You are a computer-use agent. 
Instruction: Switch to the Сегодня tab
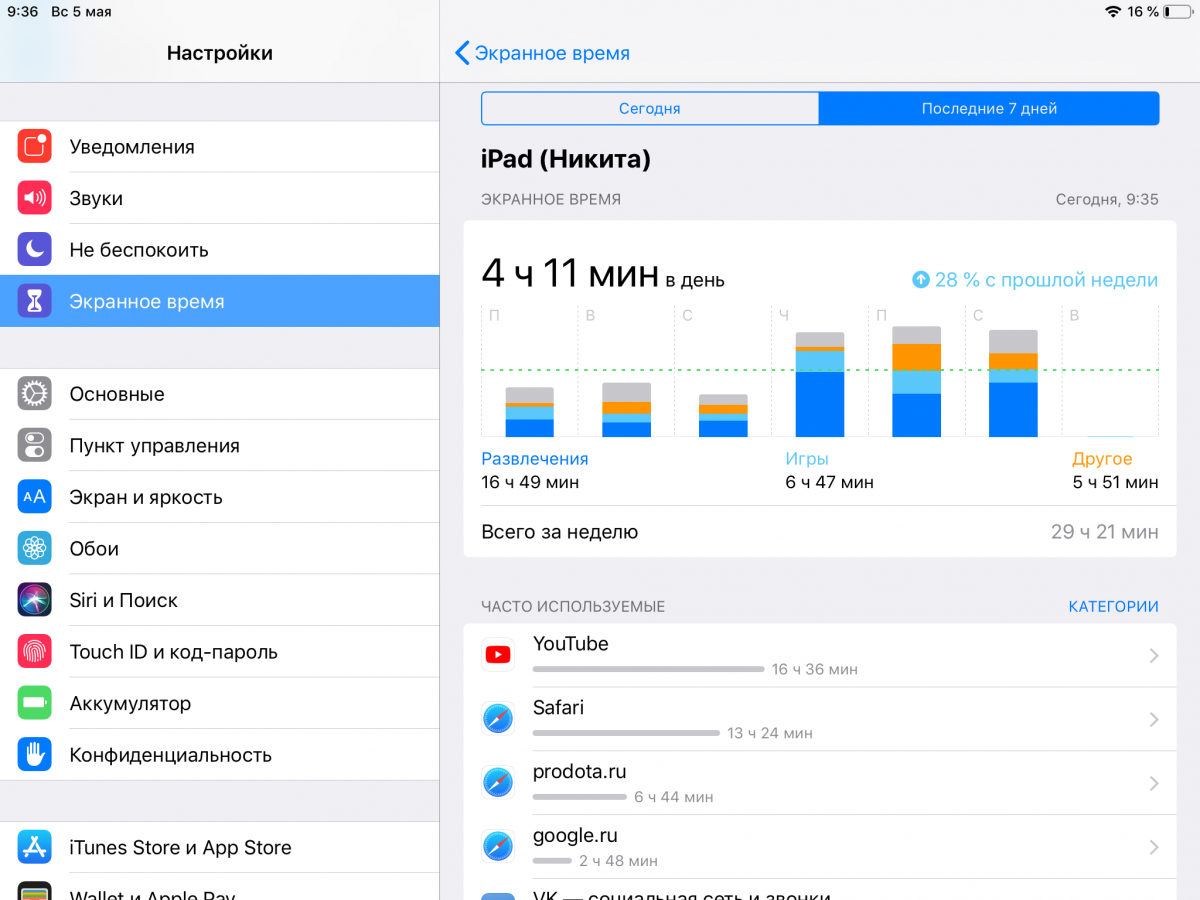tap(650, 109)
